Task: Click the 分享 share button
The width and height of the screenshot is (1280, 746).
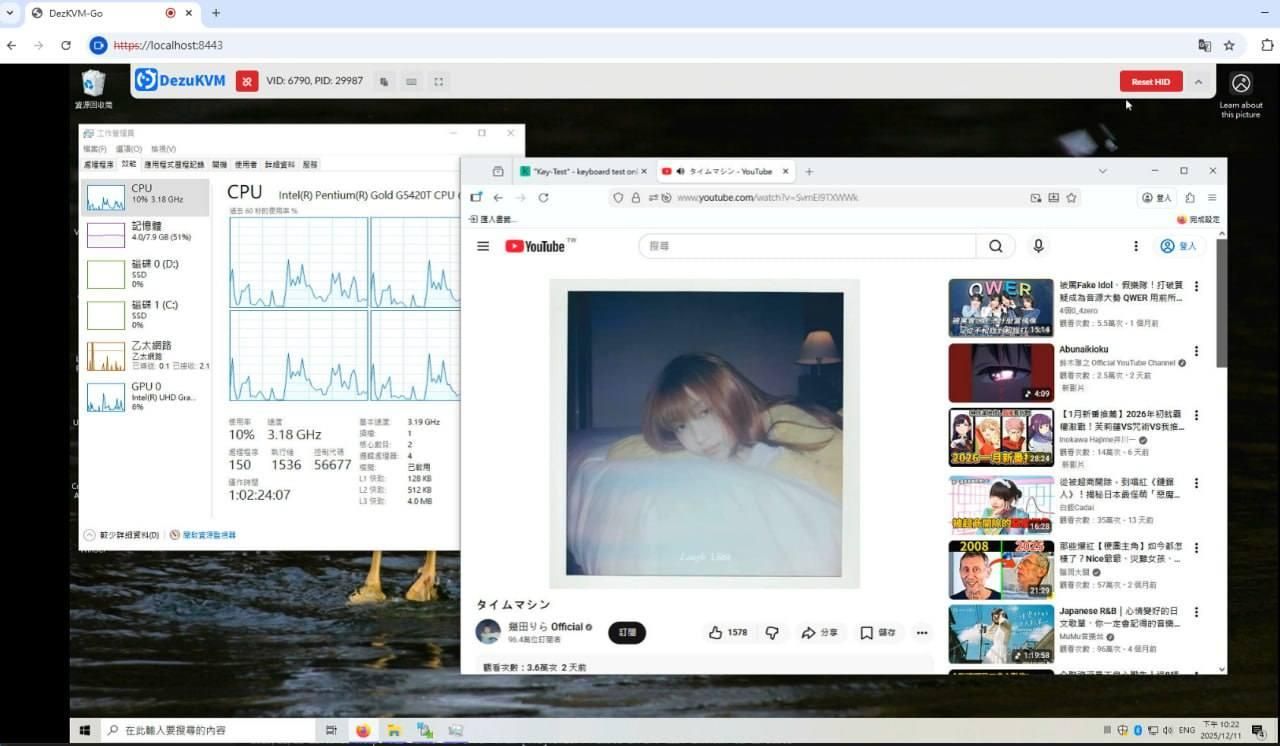Action: pos(819,632)
